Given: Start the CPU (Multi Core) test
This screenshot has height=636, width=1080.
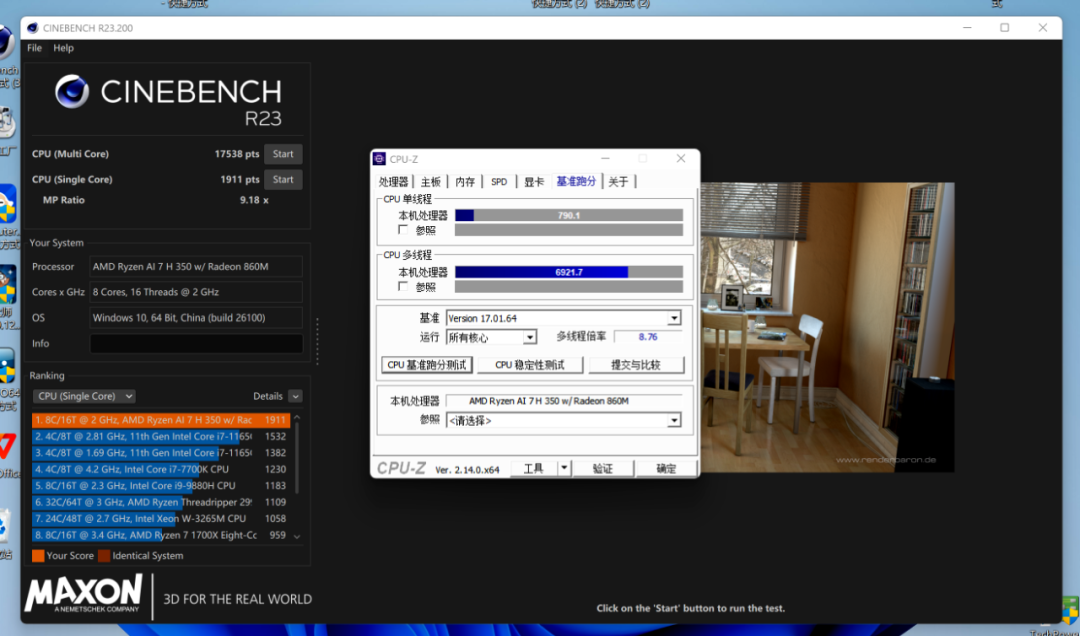Looking at the screenshot, I should (x=283, y=154).
